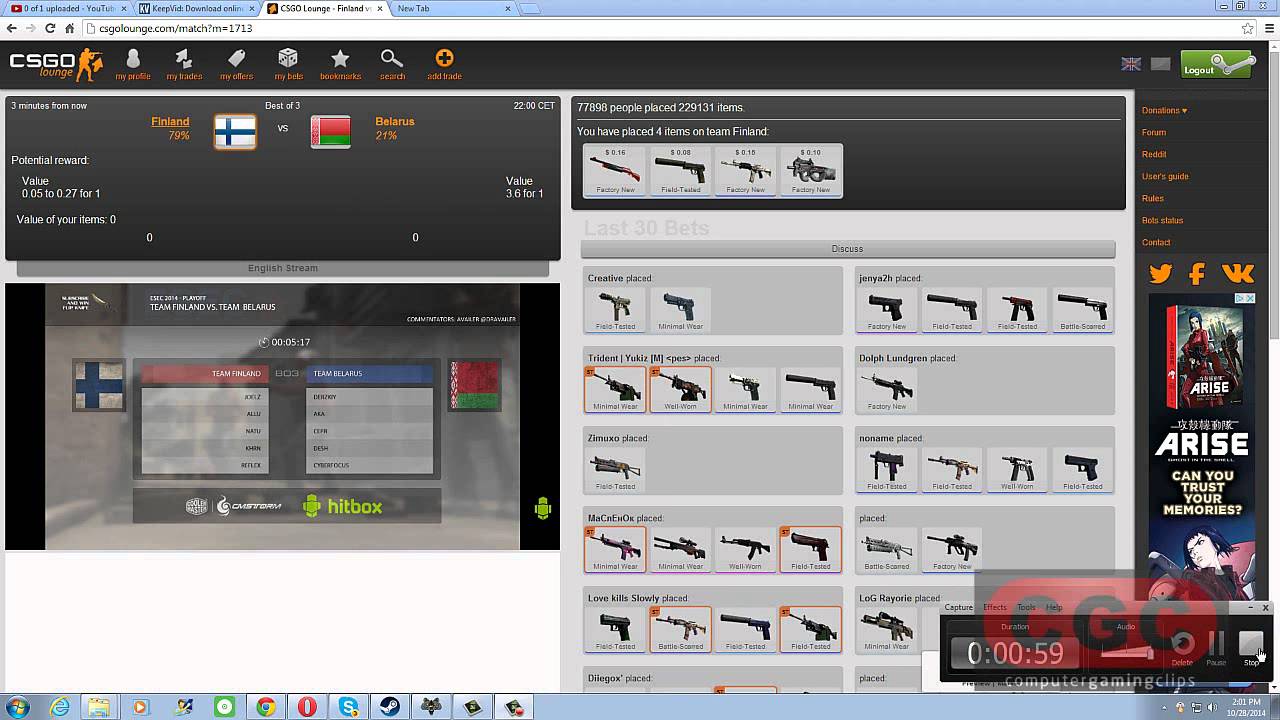Image resolution: width=1280 pixels, height=720 pixels.
Task: Click the Logout button
Action: (1217, 65)
